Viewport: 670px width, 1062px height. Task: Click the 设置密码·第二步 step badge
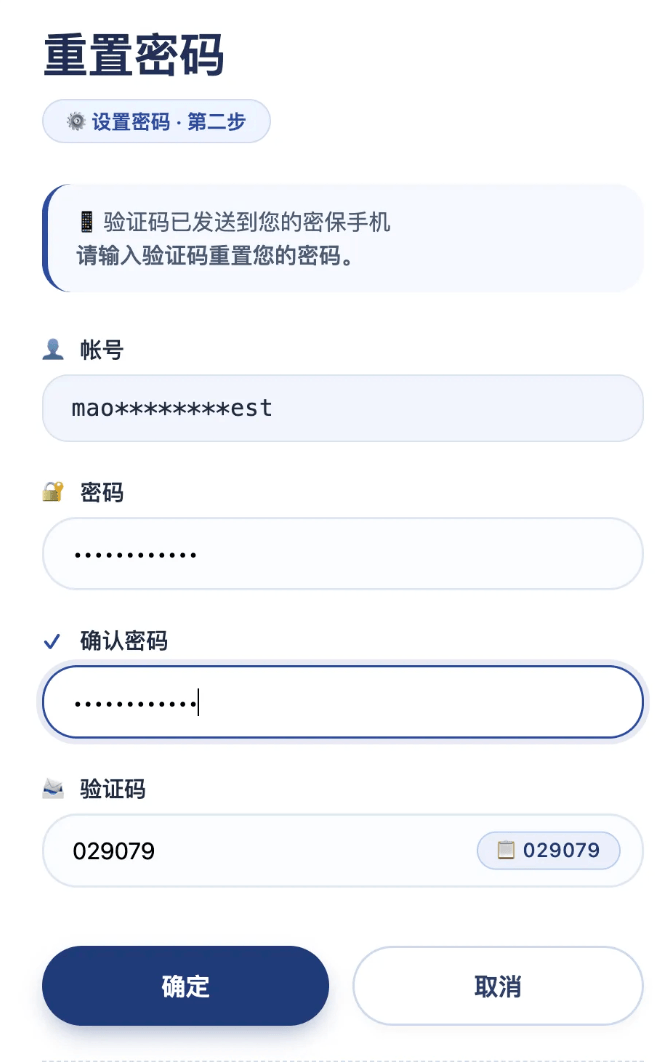(x=156, y=120)
